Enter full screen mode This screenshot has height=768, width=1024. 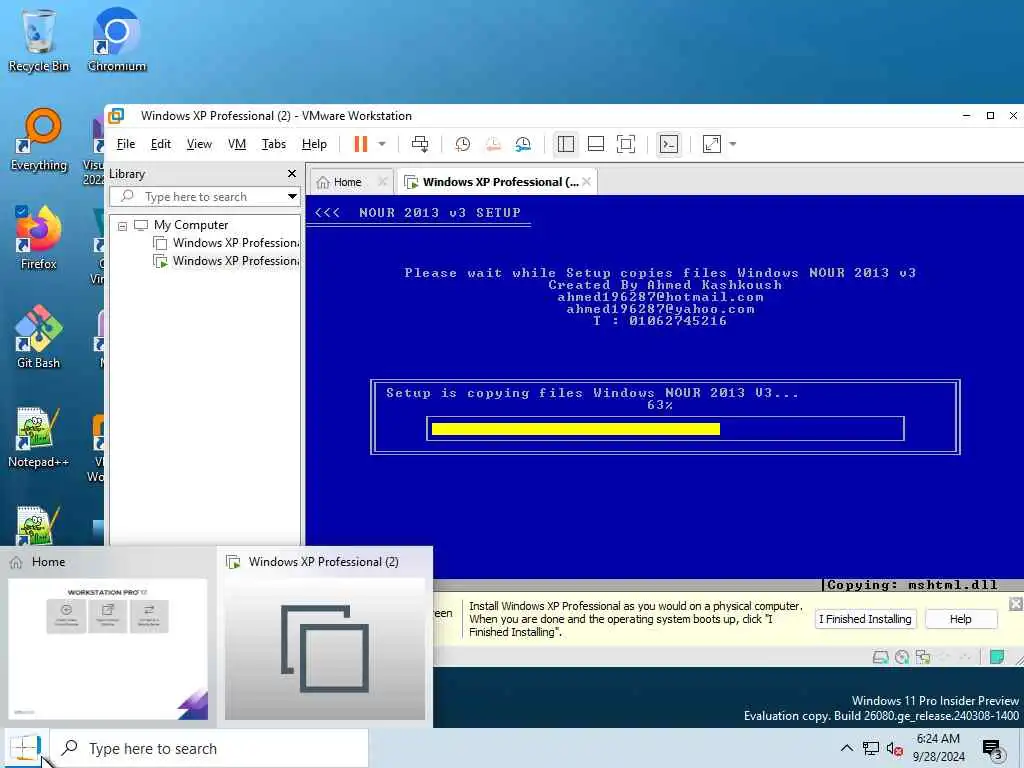(626, 144)
